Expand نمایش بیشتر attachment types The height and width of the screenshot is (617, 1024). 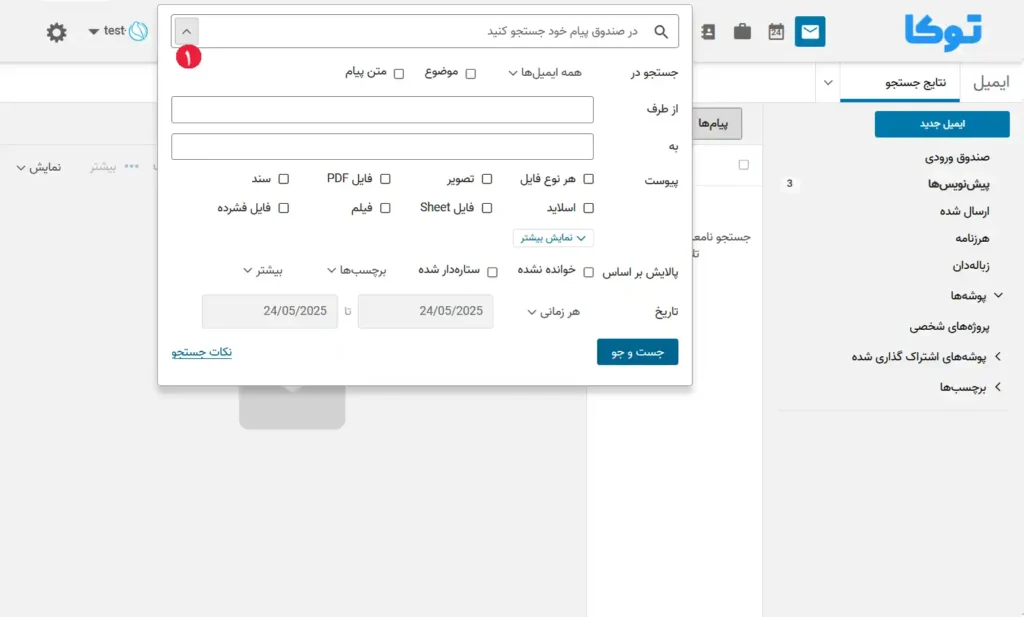point(553,238)
